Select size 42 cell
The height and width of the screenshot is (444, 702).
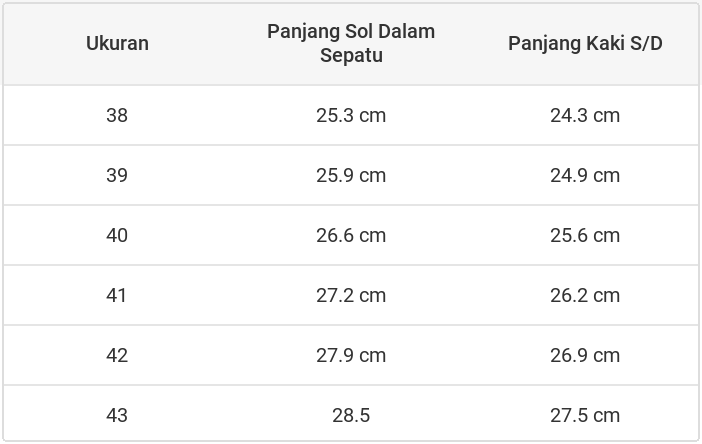117,355
